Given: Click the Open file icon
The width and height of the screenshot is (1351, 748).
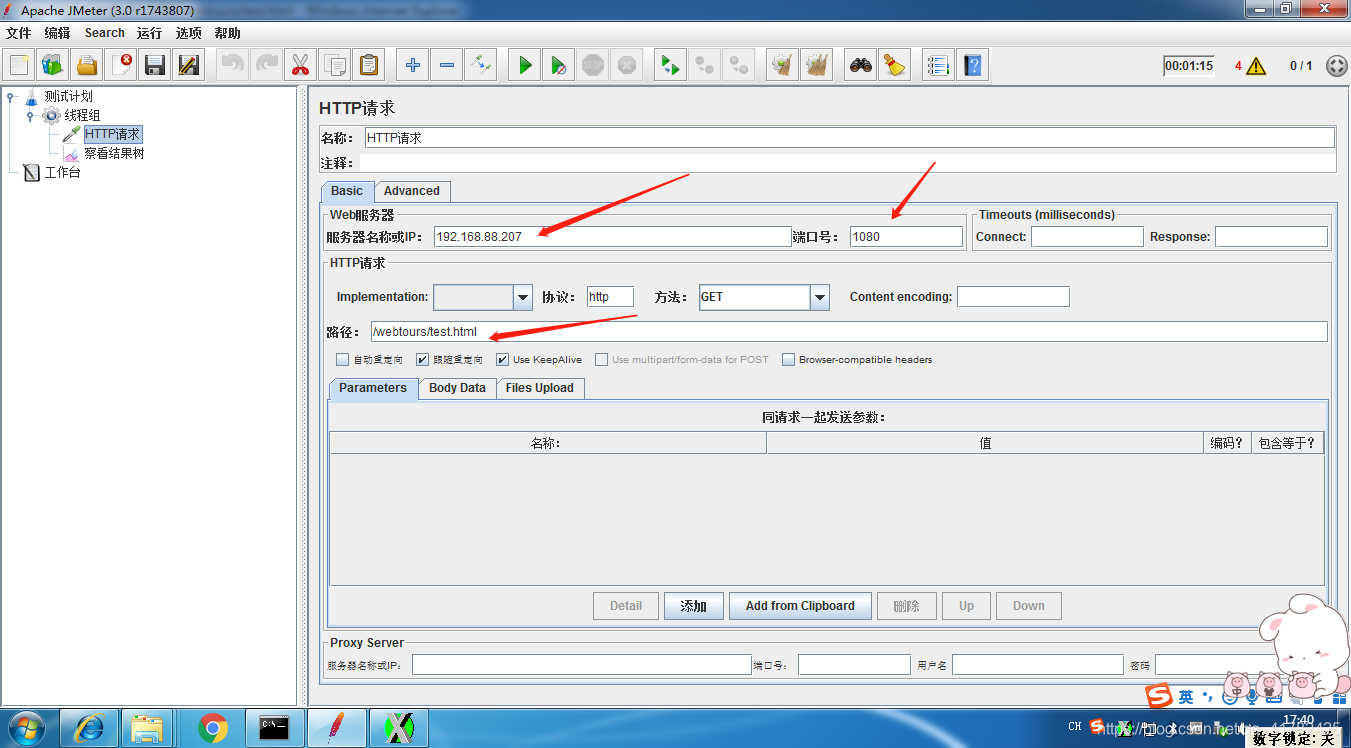Looking at the screenshot, I should coord(87,66).
